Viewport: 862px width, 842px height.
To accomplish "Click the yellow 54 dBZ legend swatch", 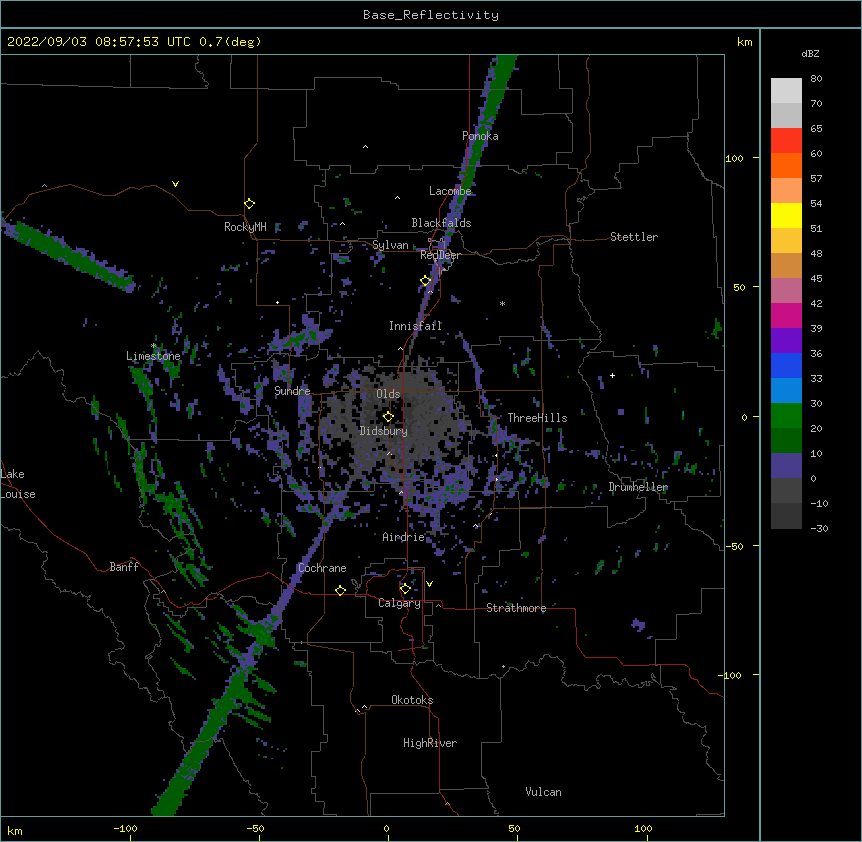I will pos(786,215).
